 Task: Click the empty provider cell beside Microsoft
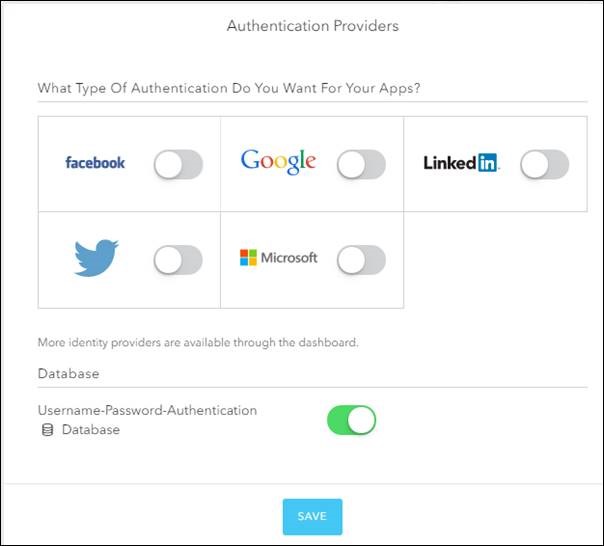tap(495, 260)
